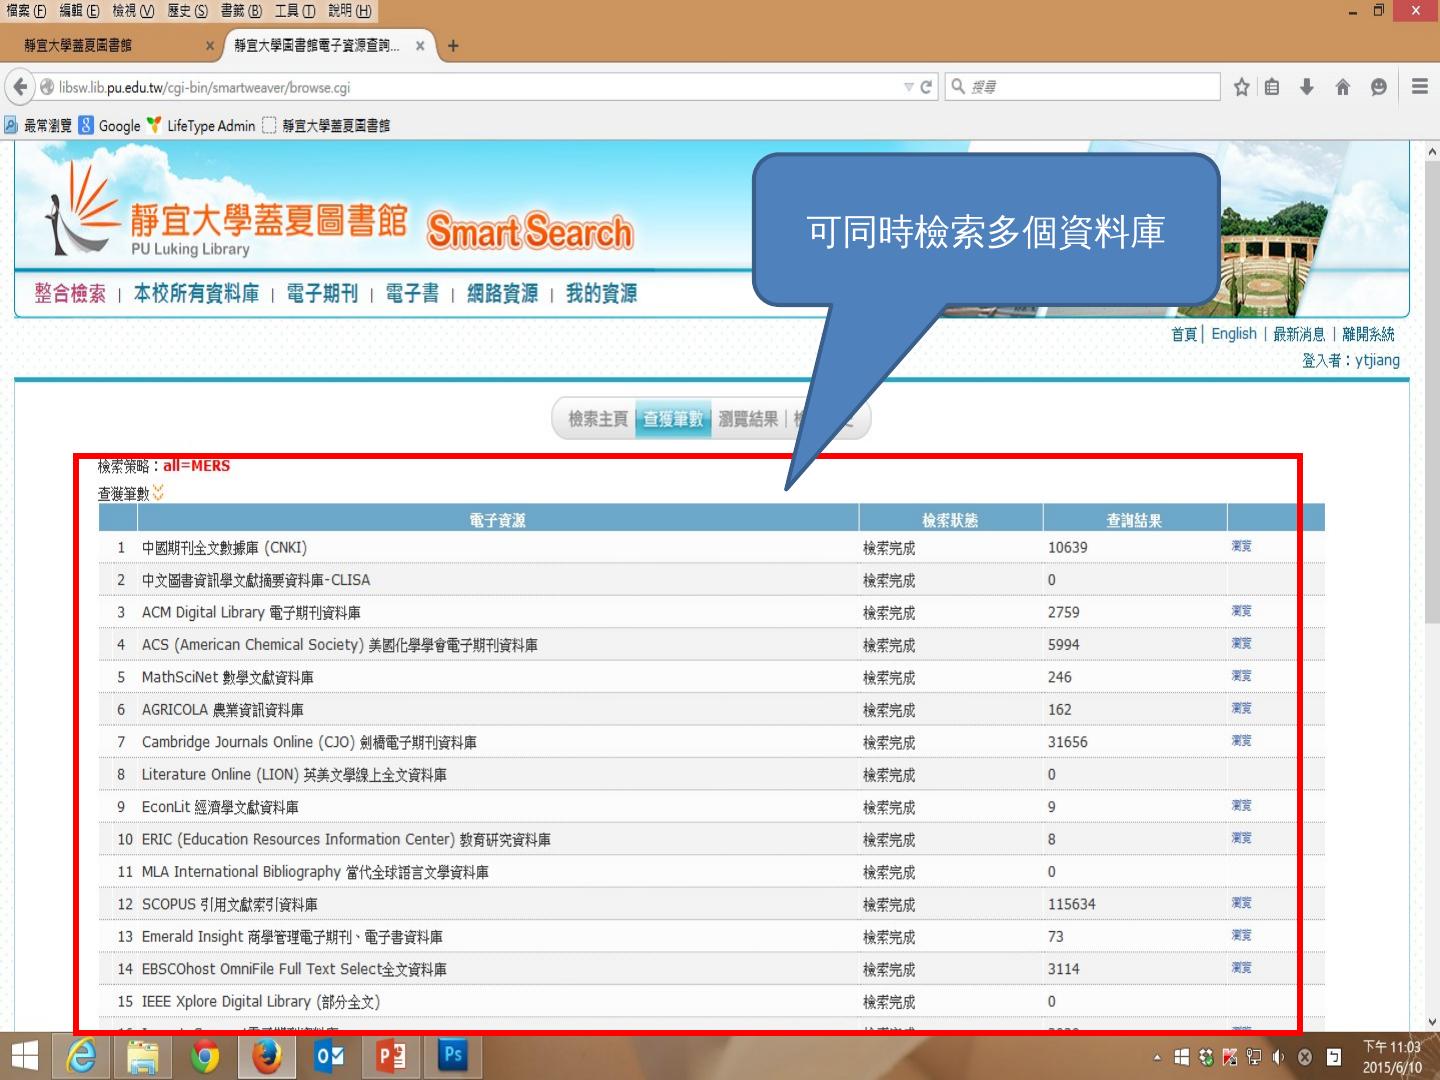Viewport: 1440px width, 1080px height.
Task: Open a new browser tab
Action: pos(453,46)
